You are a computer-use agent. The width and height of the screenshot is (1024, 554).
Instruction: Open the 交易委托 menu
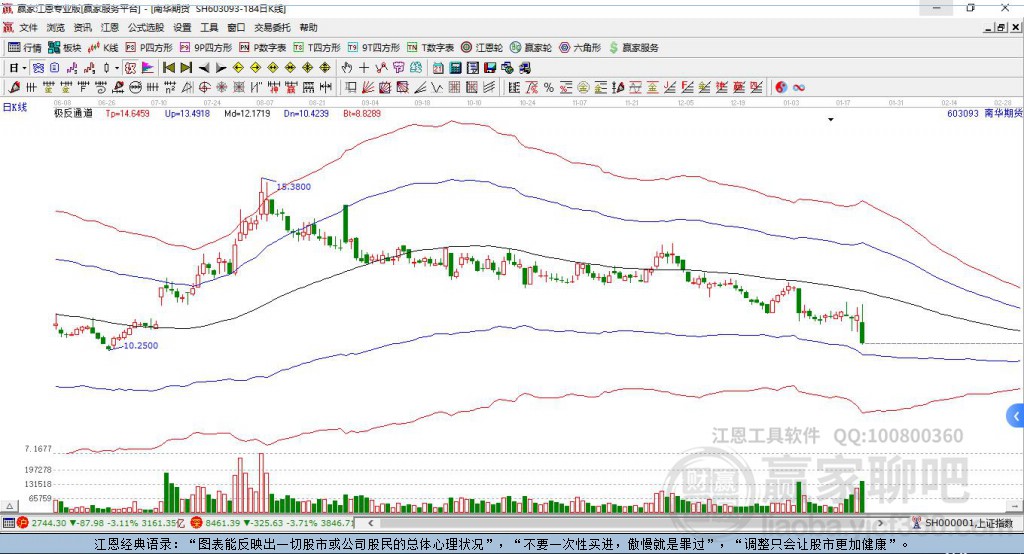point(272,27)
